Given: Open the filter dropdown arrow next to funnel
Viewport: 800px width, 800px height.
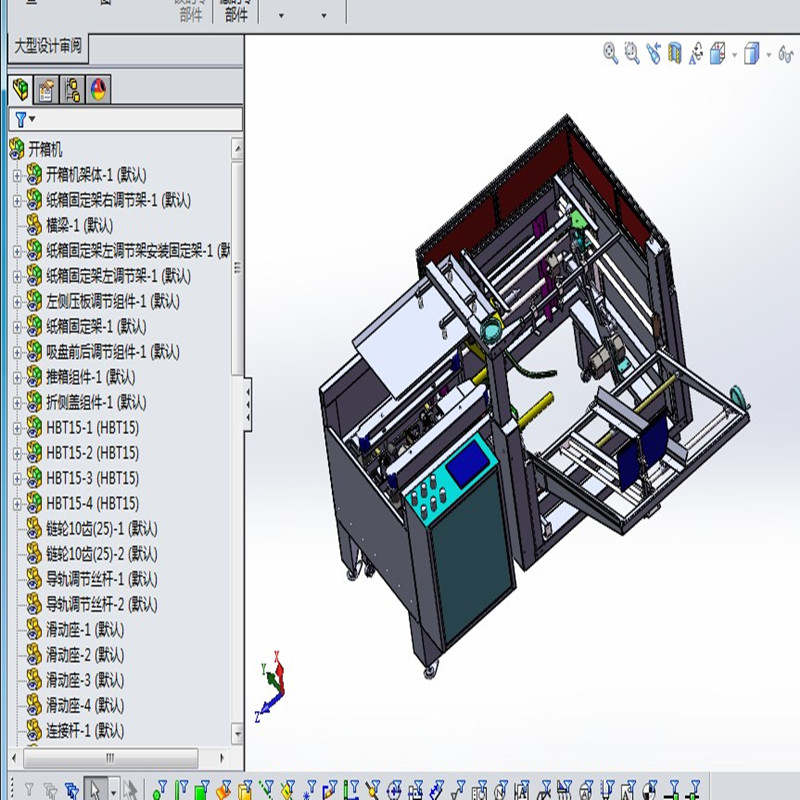Looking at the screenshot, I should [33, 121].
